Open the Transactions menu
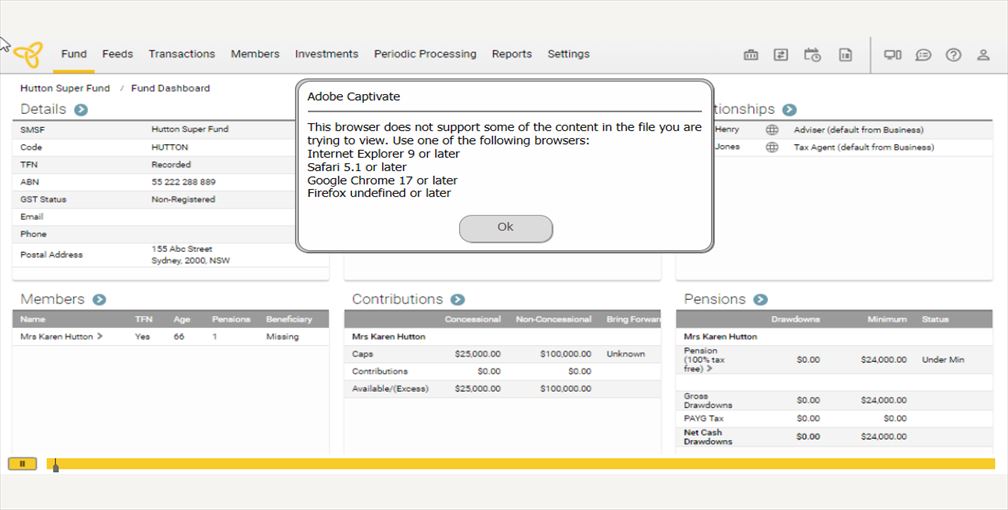 pos(182,54)
